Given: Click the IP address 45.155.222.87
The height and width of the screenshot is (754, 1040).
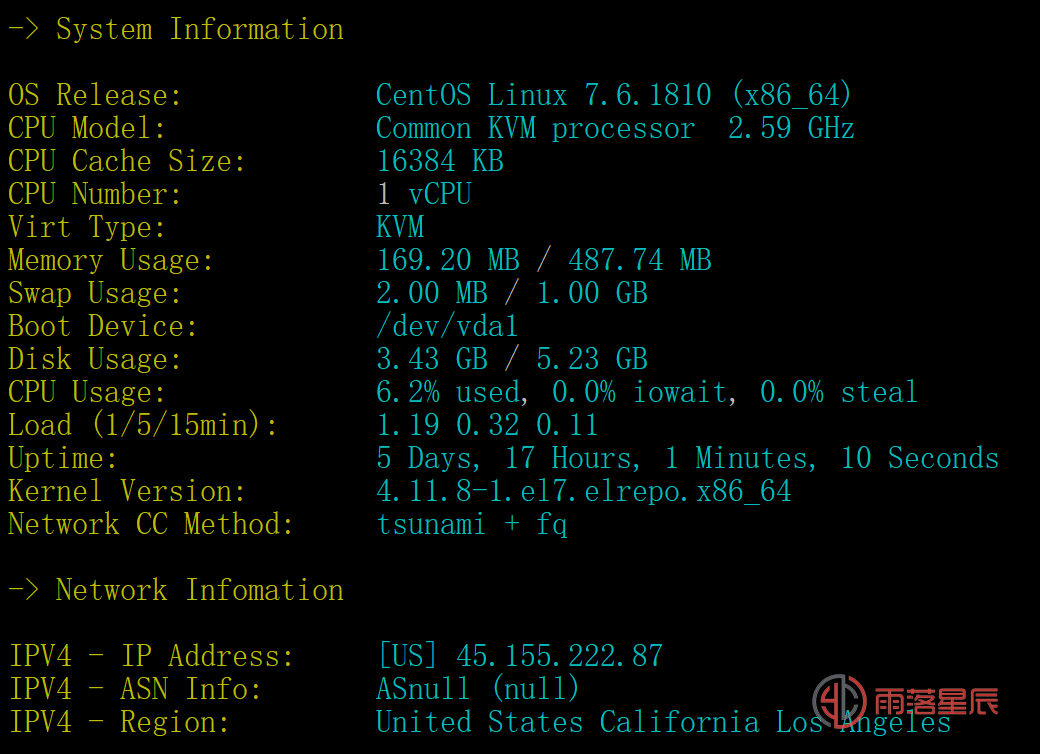Looking at the screenshot, I should pyautogui.click(x=559, y=656).
